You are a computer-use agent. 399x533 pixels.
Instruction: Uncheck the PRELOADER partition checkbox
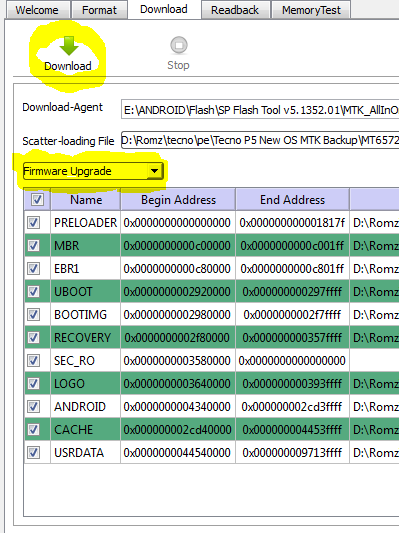(34, 223)
